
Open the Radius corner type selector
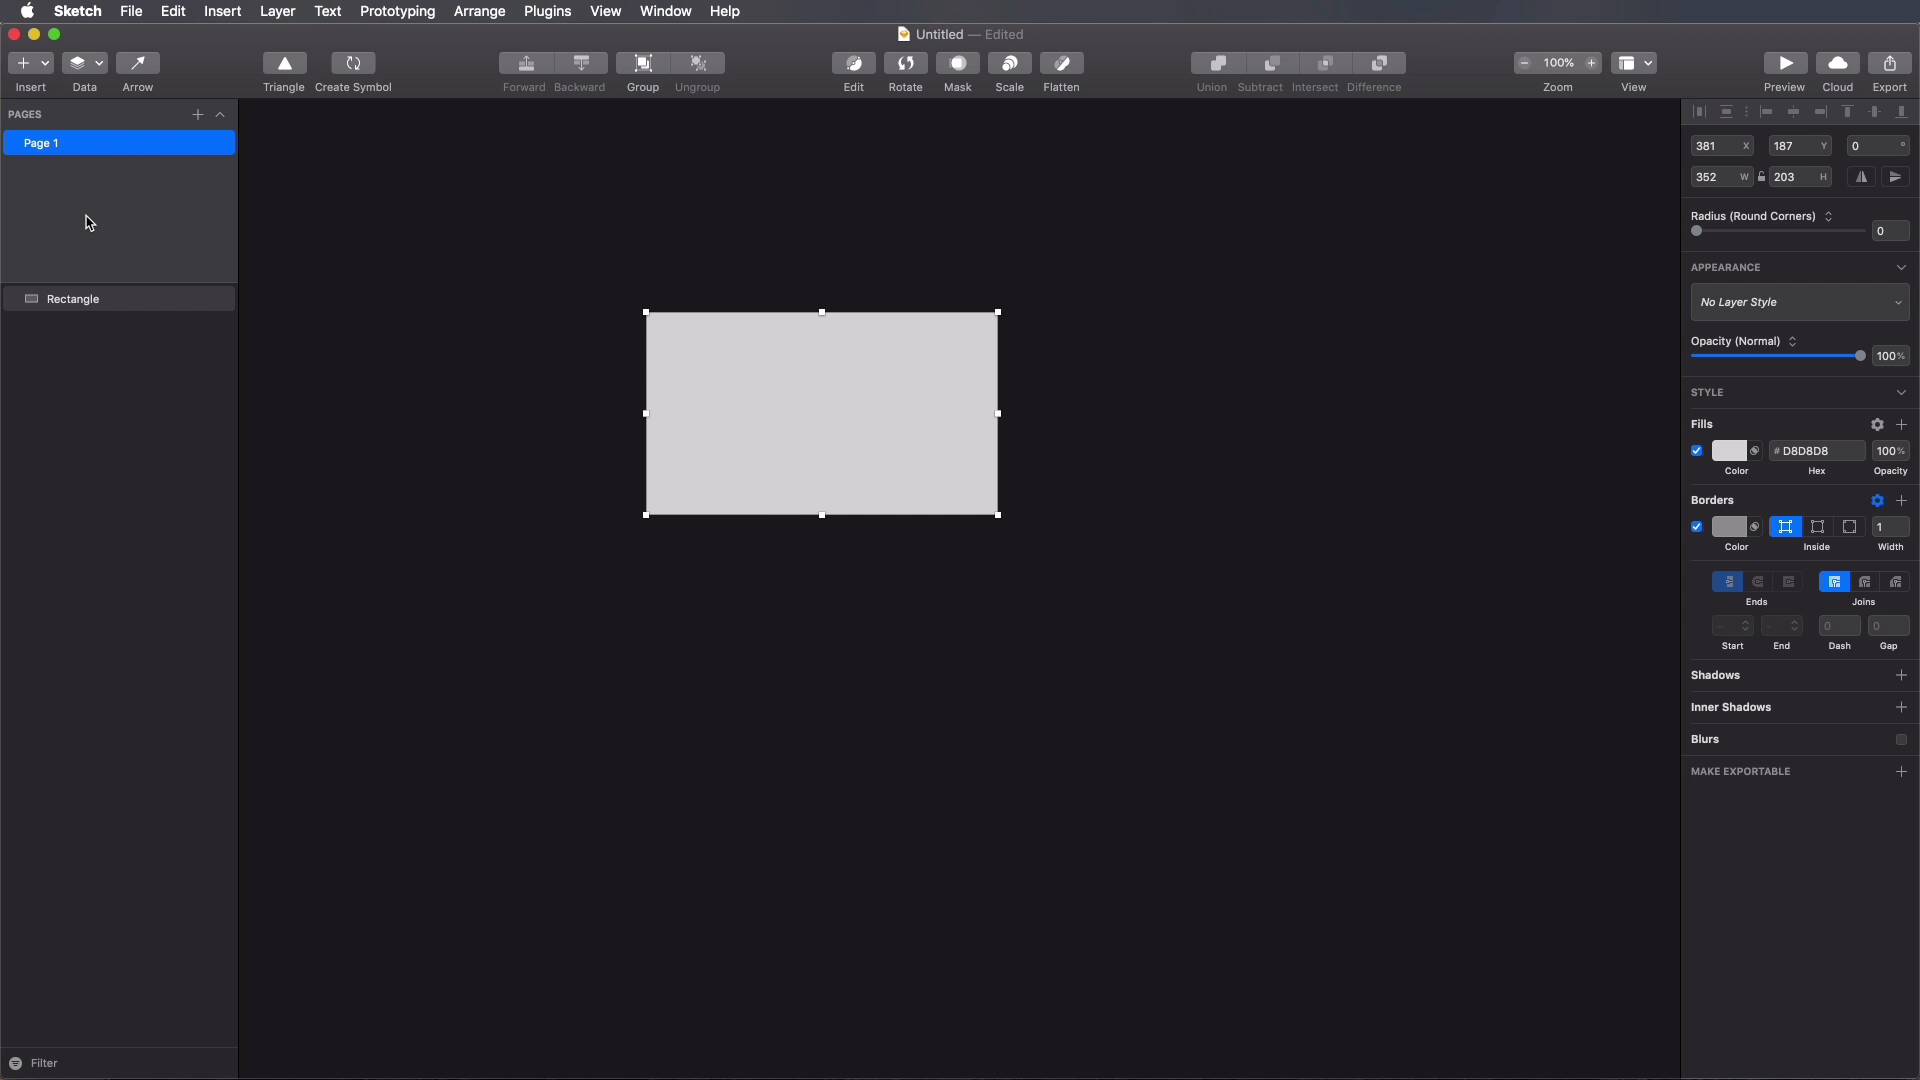[1828, 217]
